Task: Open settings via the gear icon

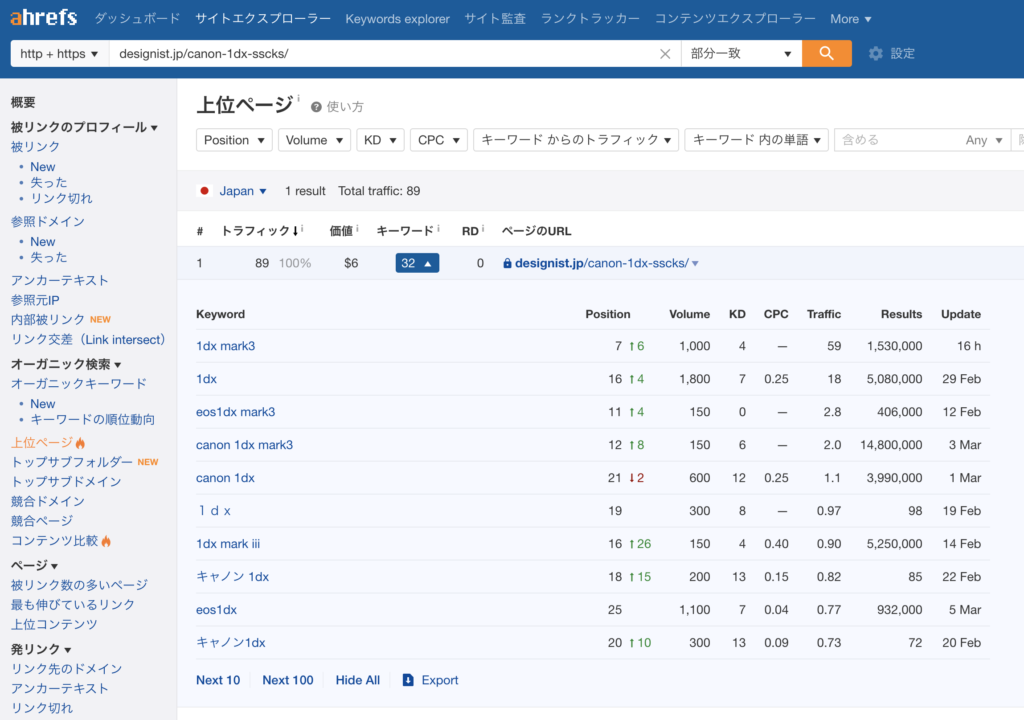Action: [876, 54]
